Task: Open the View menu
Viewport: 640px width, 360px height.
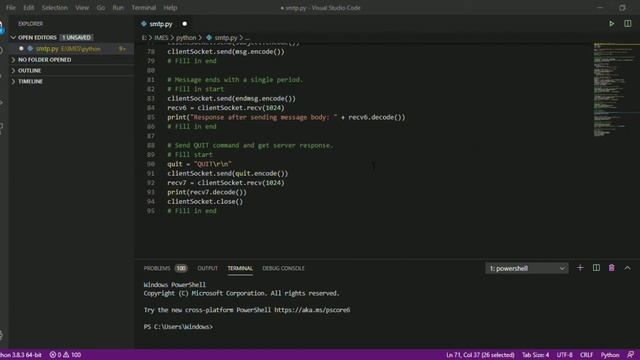Action: 82,8
